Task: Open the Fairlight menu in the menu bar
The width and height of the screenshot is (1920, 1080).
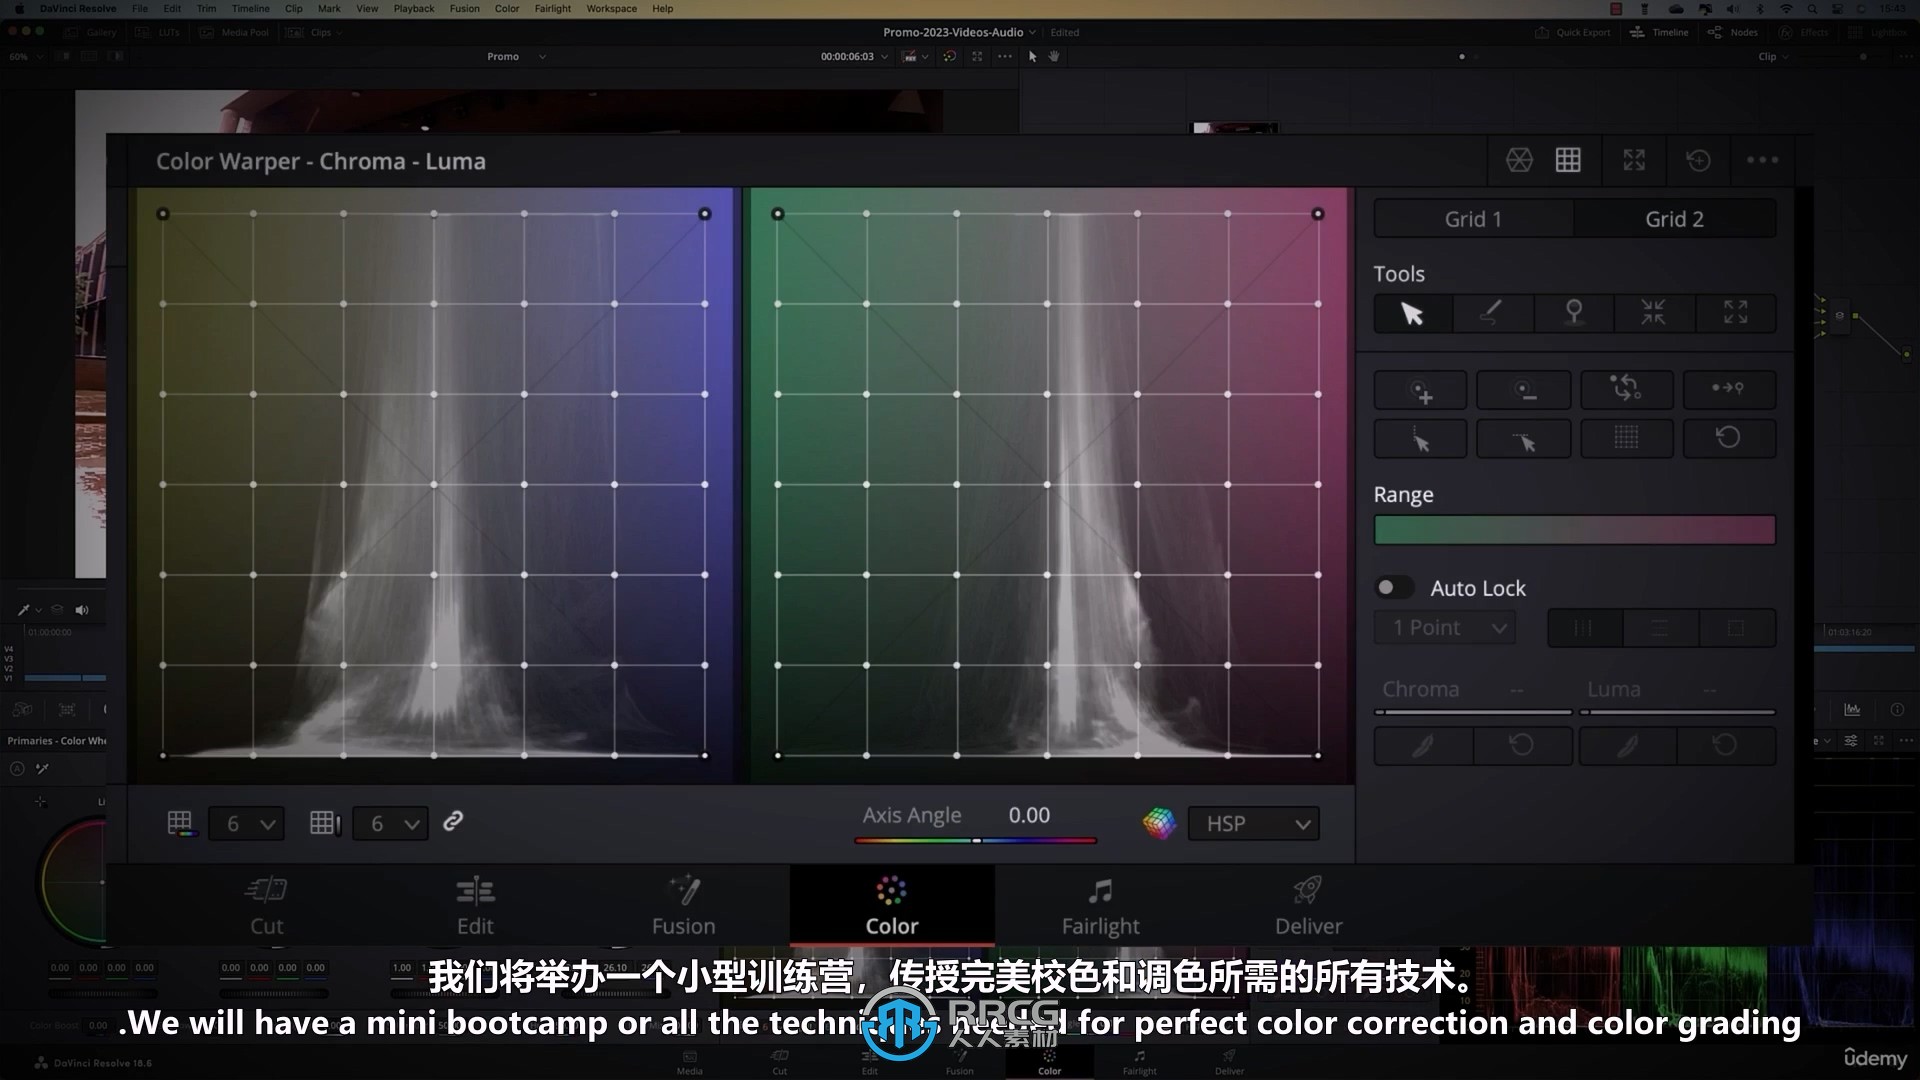Action: pyautogui.click(x=552, y=8)
